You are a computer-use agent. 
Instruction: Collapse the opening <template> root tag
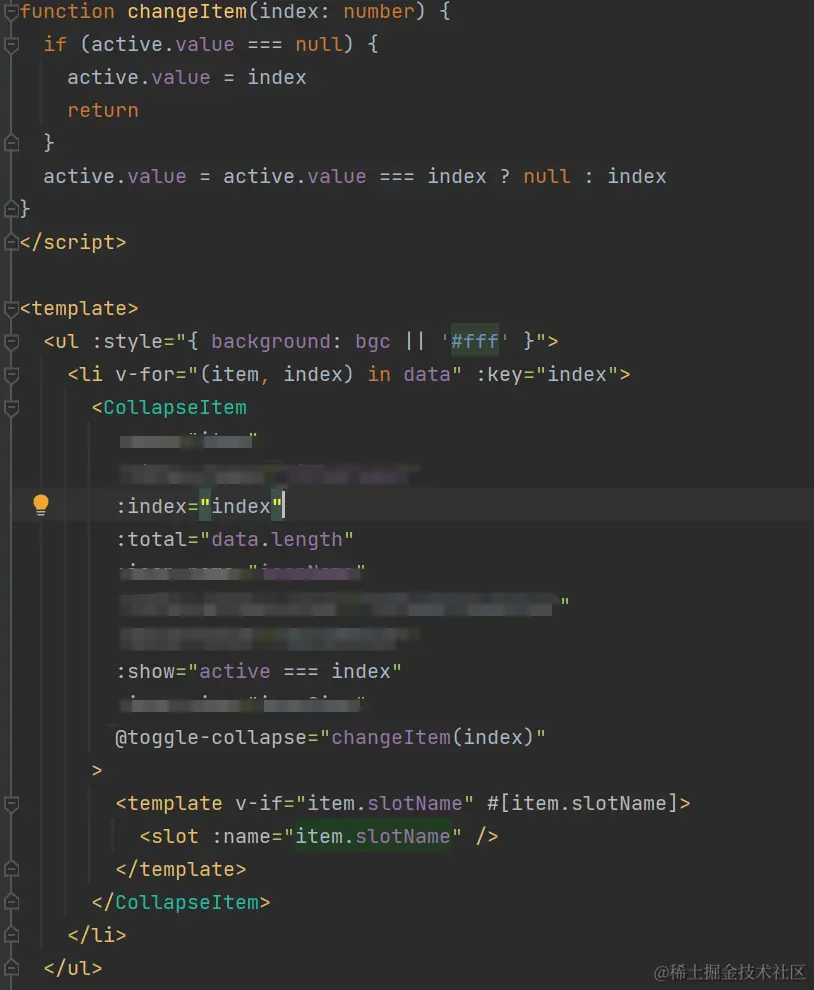[x=11, y=309]
